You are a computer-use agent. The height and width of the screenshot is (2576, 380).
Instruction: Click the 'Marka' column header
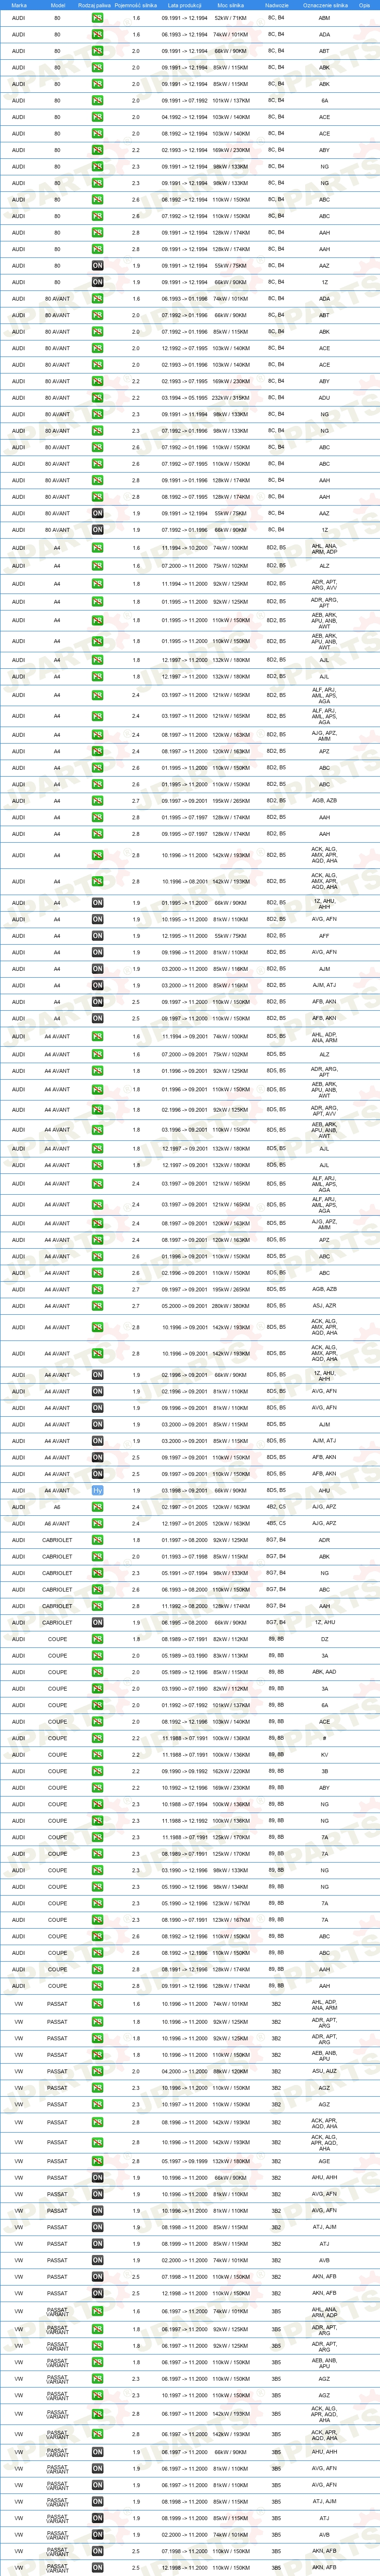click(x=19, y=5)
